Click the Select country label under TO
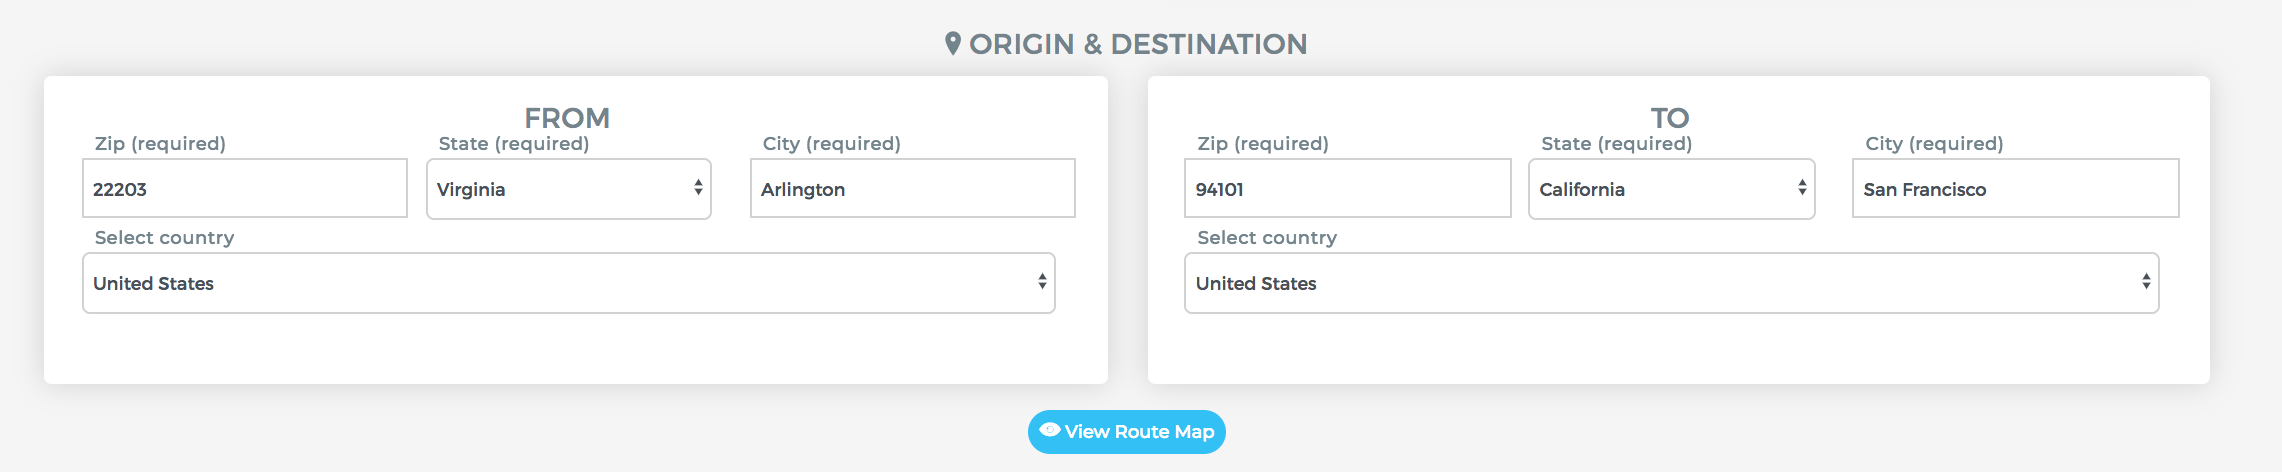The width and height of the screenshot is (2282, 472). (x=1267, y=238)
